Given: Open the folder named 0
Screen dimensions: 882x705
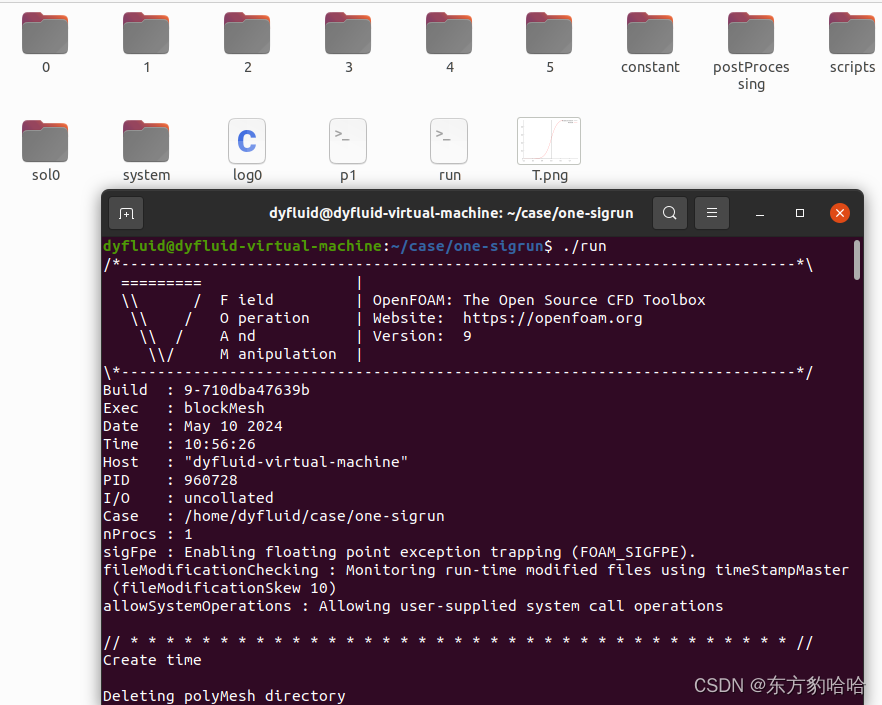Looking at the screenshot, I should (45, 34).
